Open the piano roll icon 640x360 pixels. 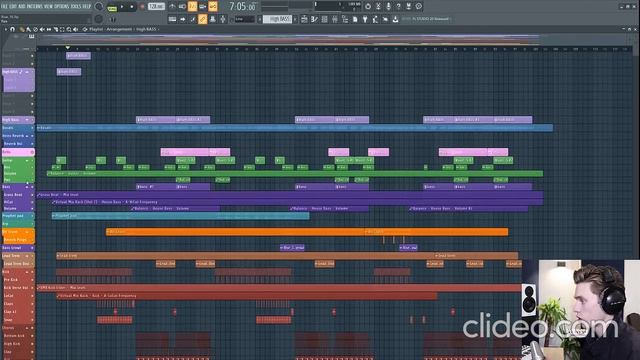pos(314,19)
